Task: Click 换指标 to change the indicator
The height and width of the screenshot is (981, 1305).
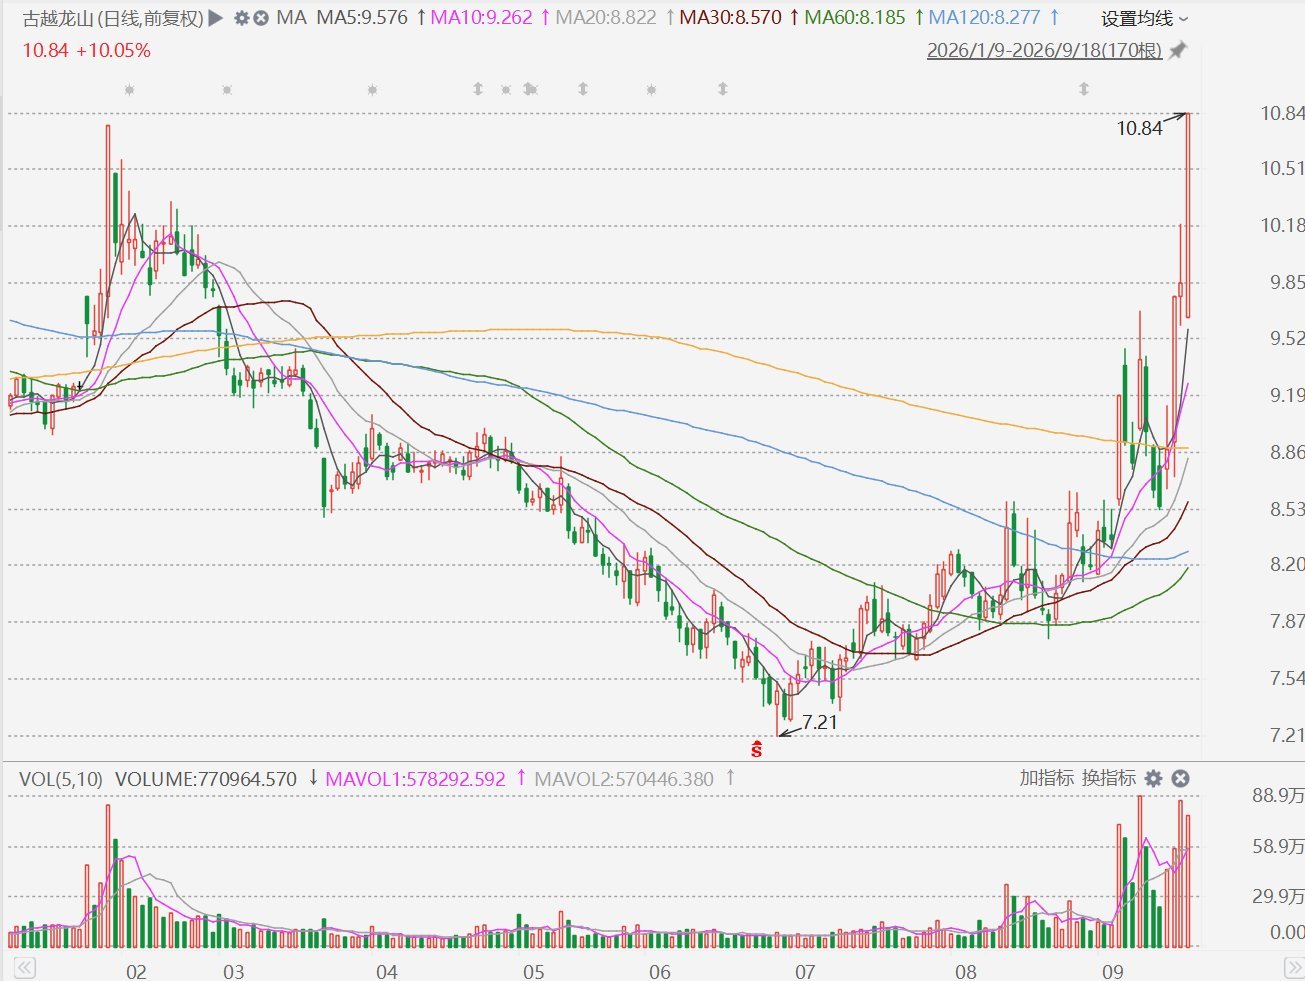Action: click(x=1108, y=778)
